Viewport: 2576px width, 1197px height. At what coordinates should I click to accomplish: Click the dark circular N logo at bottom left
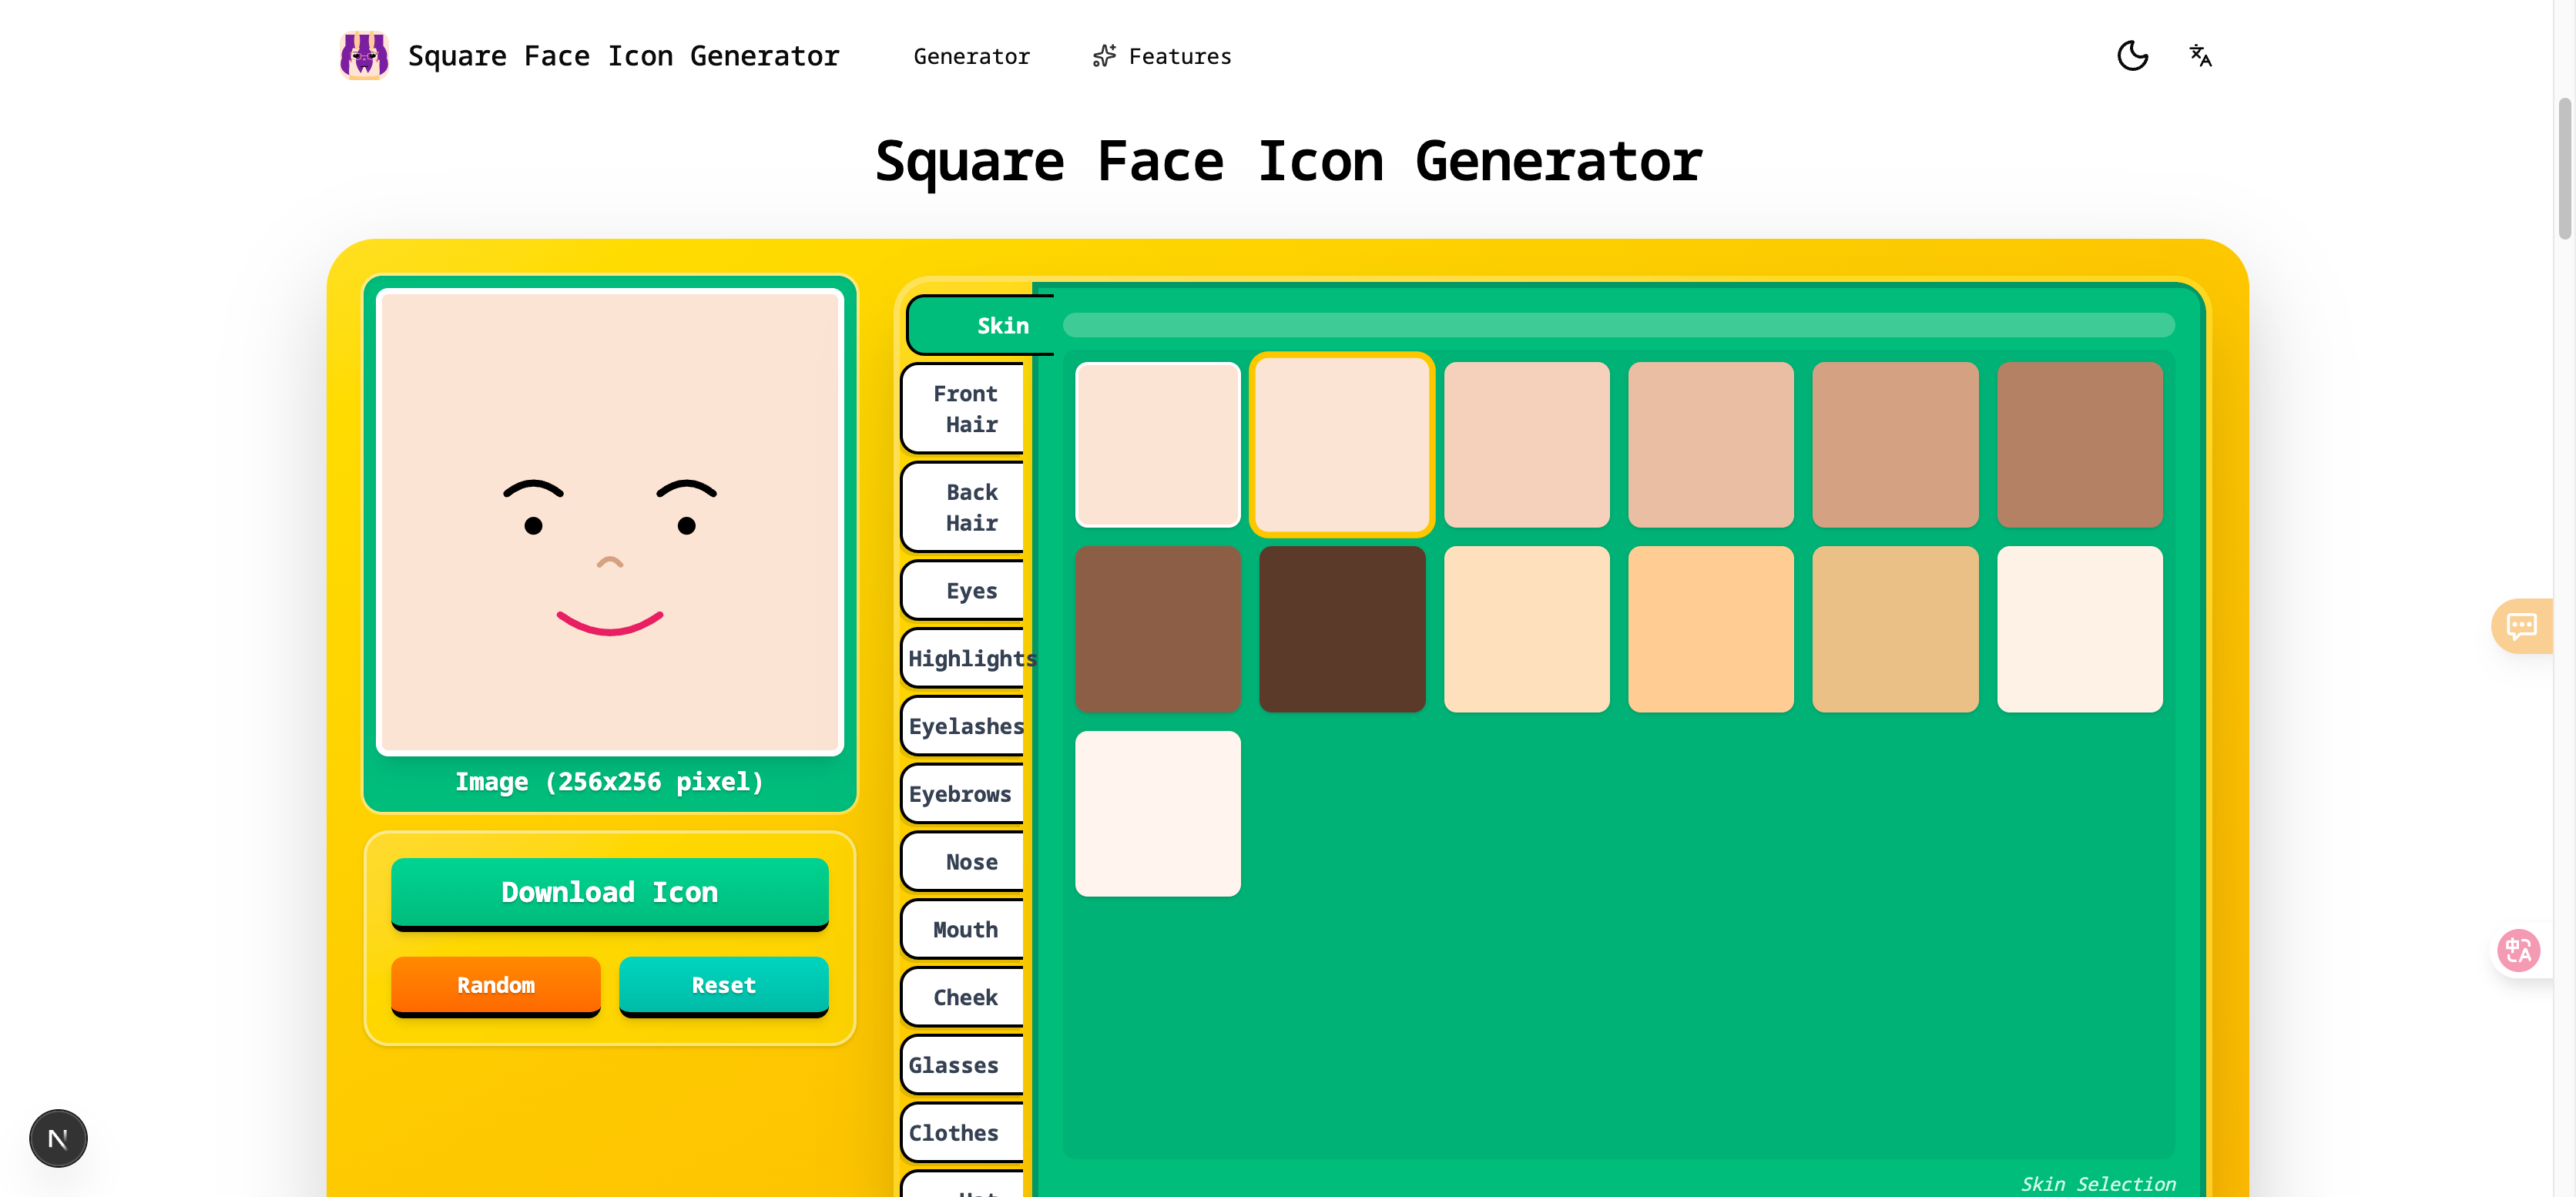click(57, 1138)
